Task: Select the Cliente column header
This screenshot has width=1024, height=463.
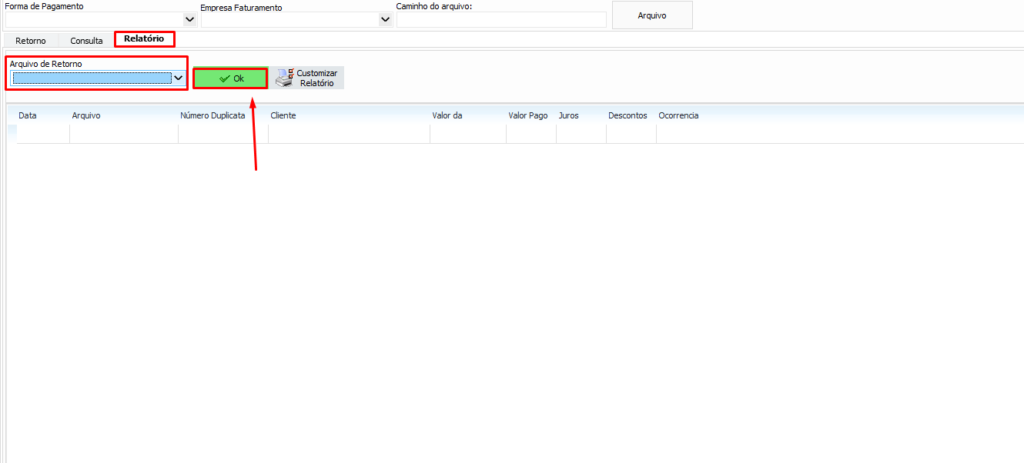Action: pos(283,116)
